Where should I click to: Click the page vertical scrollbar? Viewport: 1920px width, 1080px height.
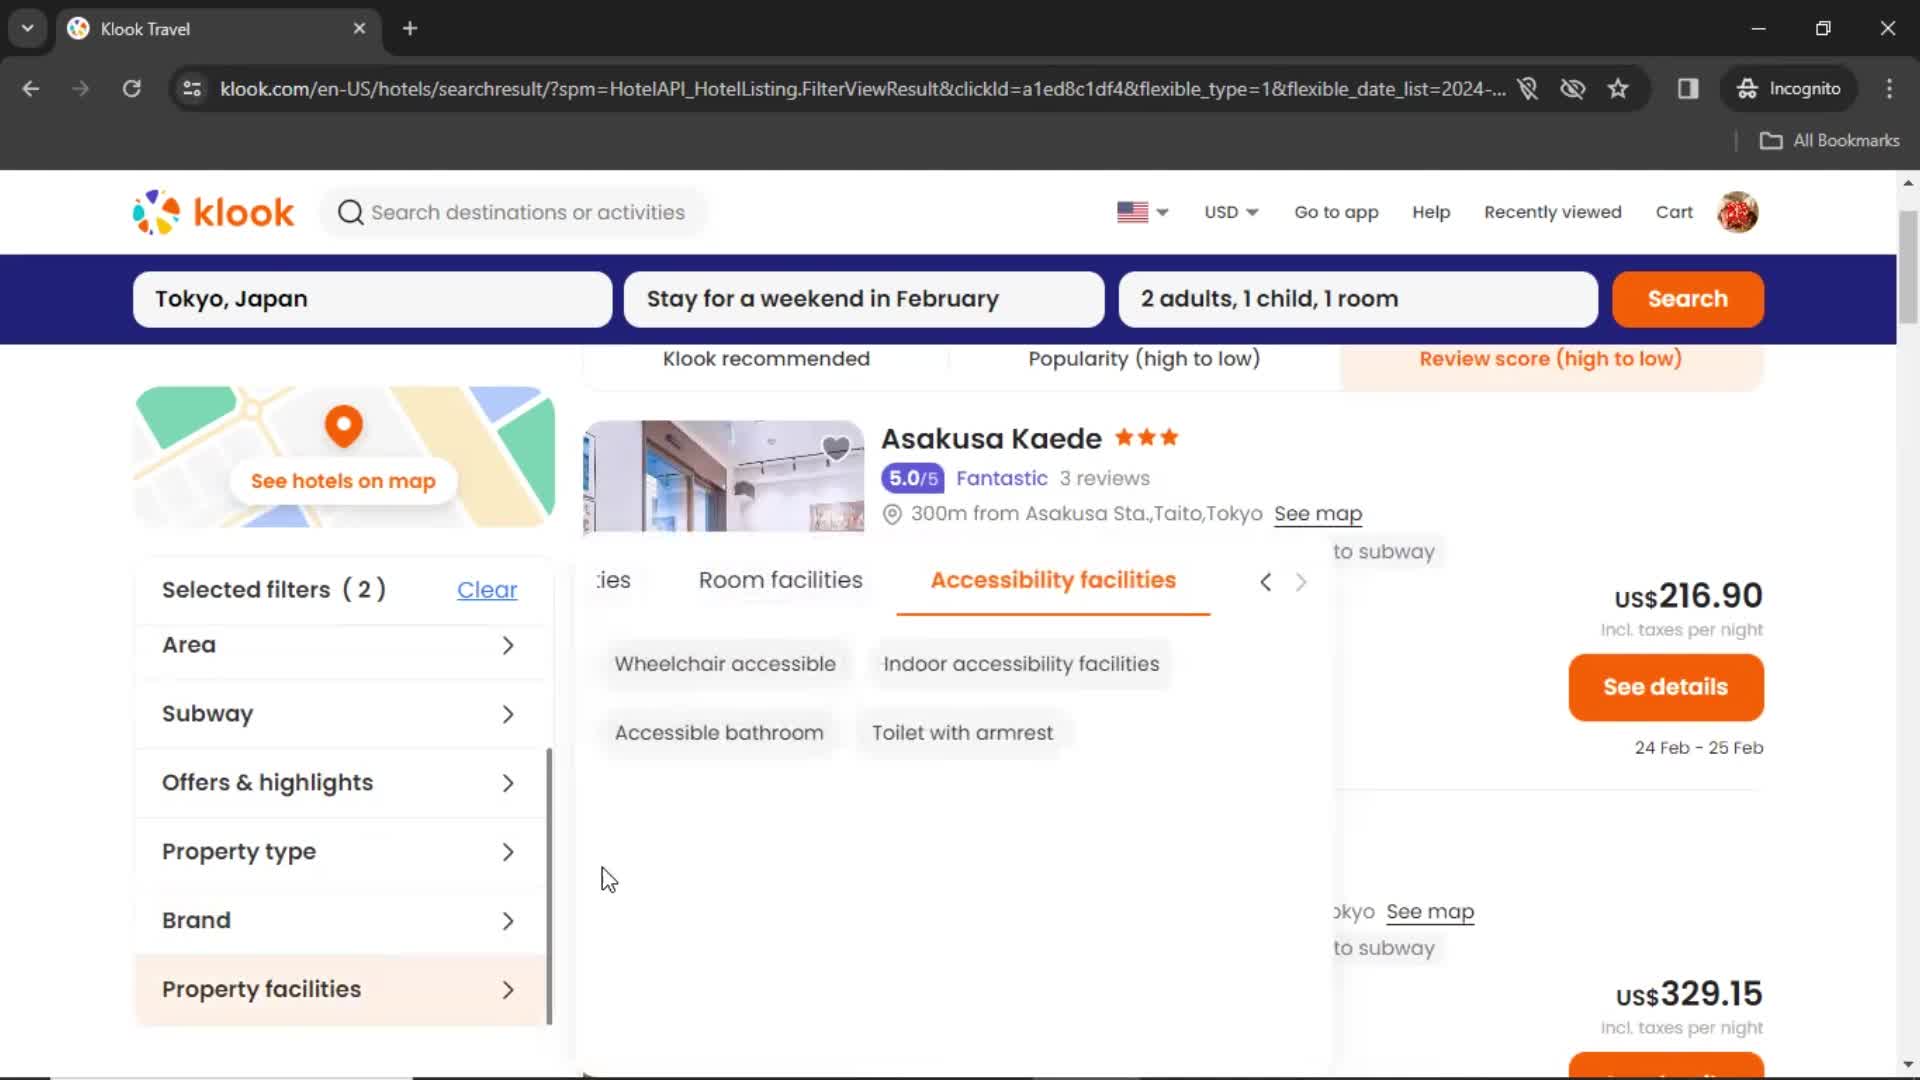coord(1908,268)
